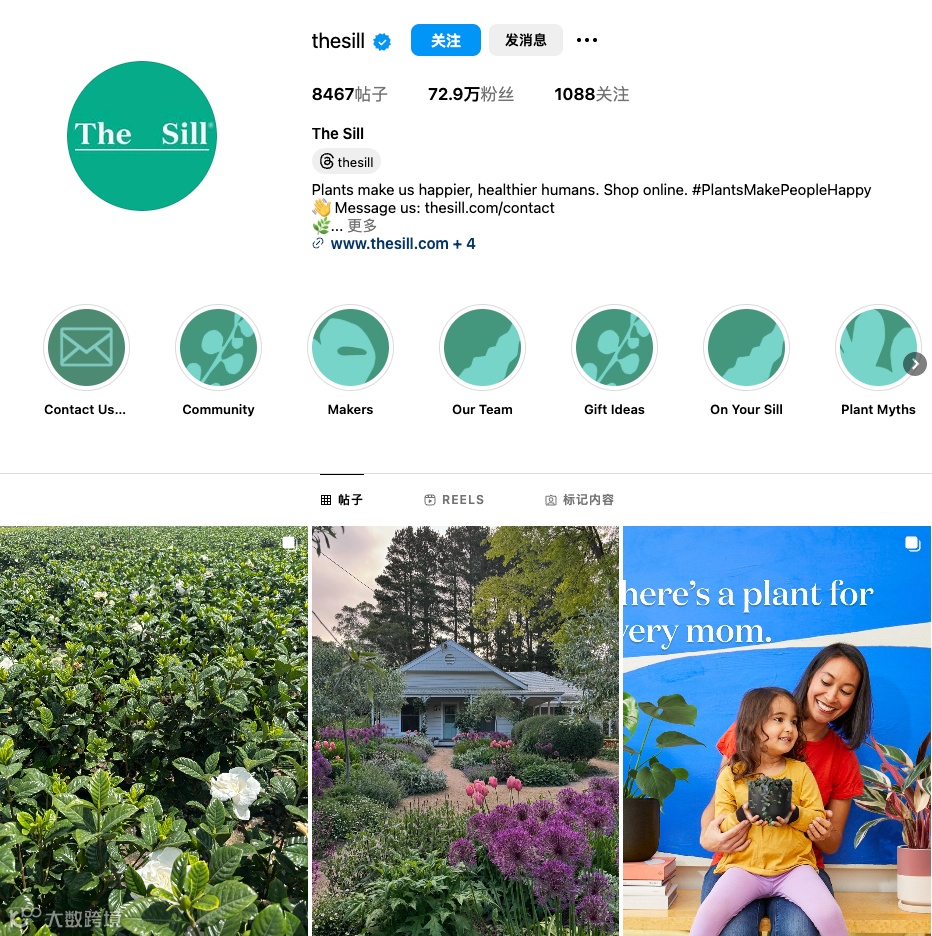
Task: Open the three-dot more options menu
Action: coord(587,40)
